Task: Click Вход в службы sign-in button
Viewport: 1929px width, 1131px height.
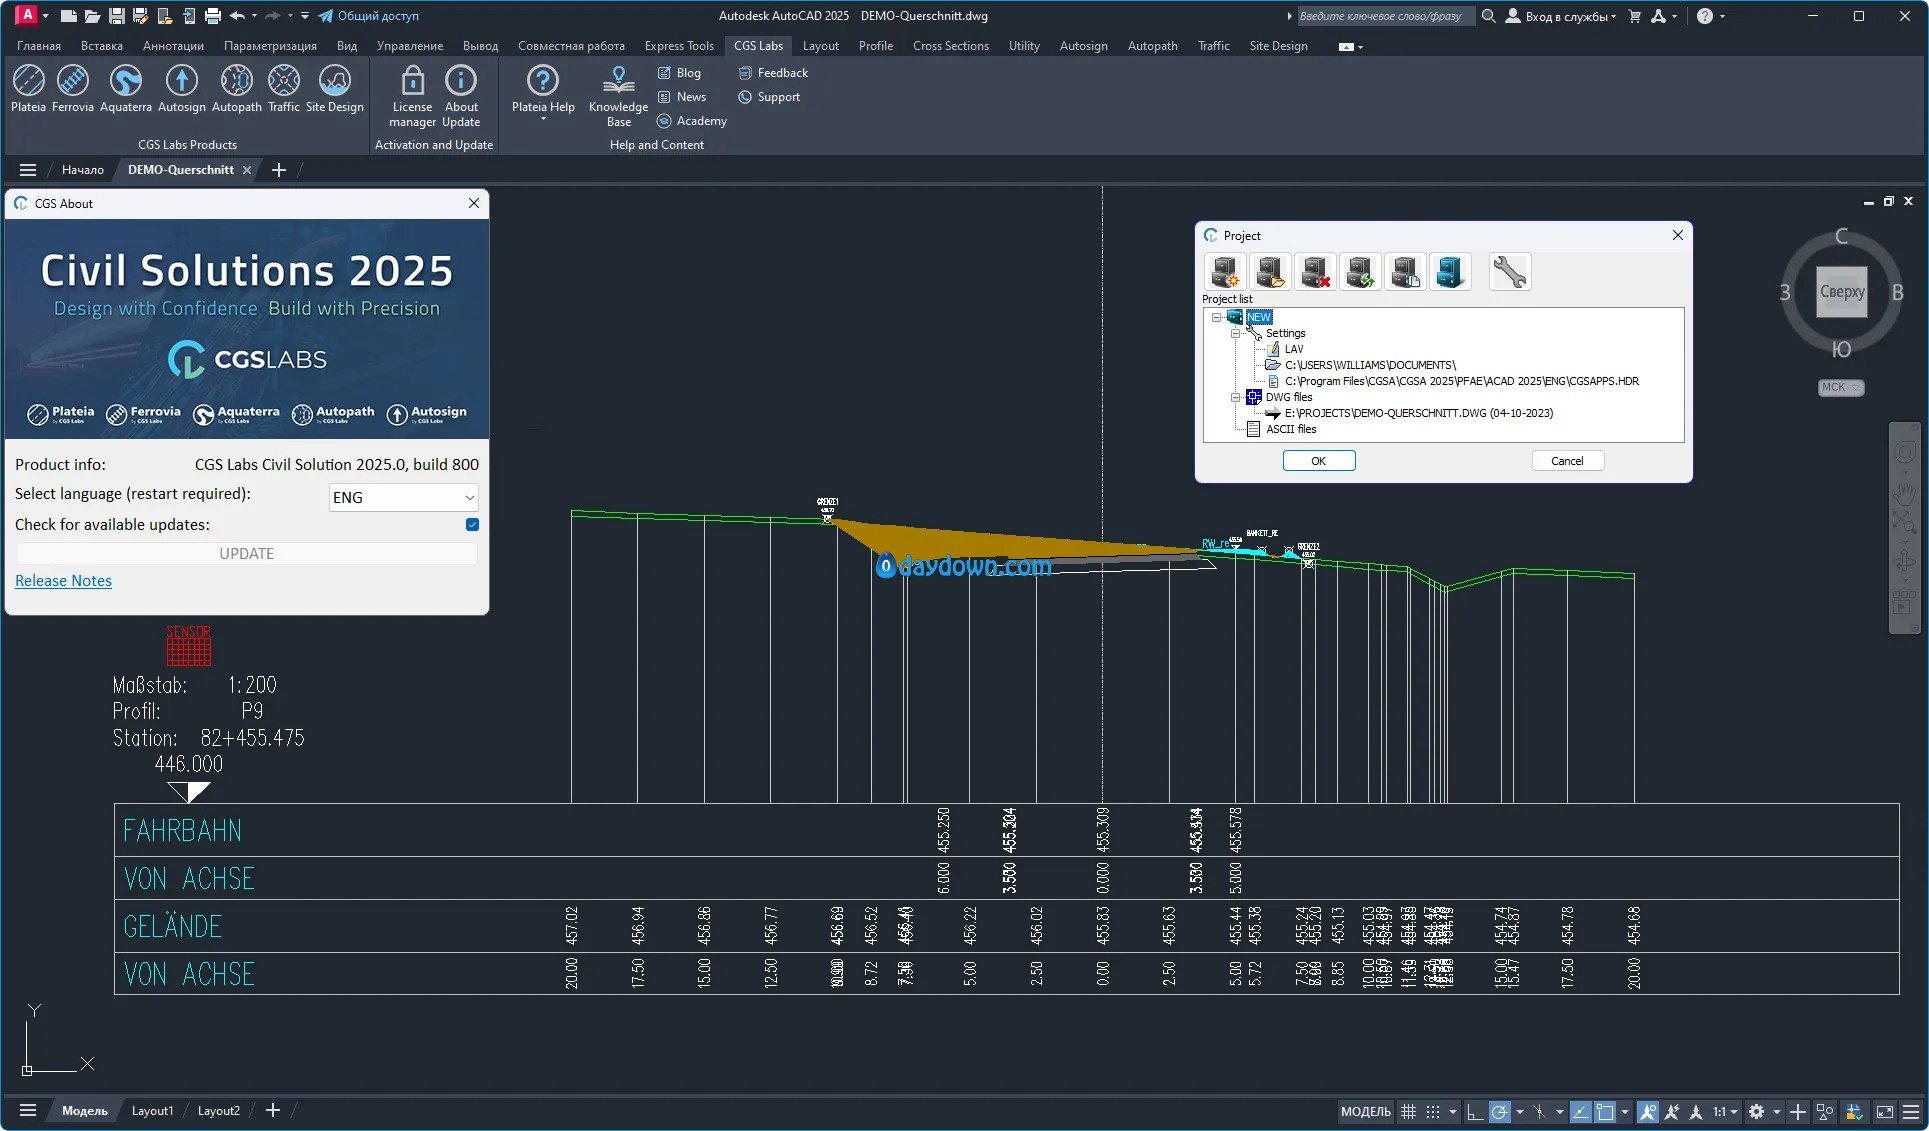Action: (1561, 16)
